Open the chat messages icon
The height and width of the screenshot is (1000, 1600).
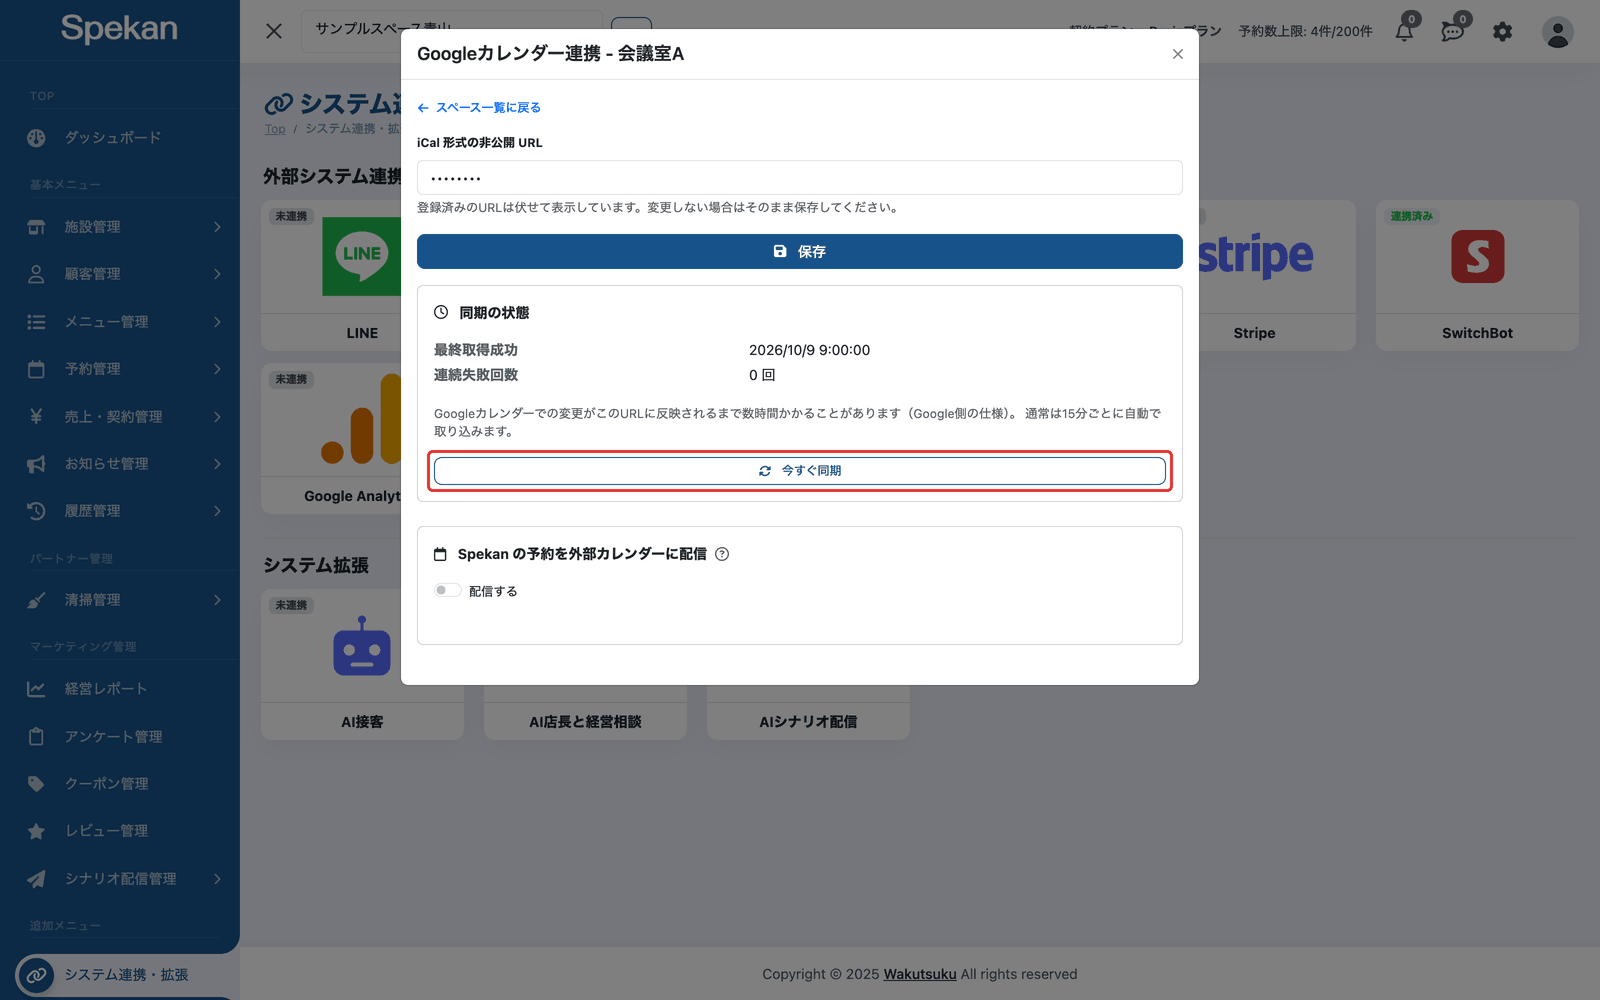1453,32
